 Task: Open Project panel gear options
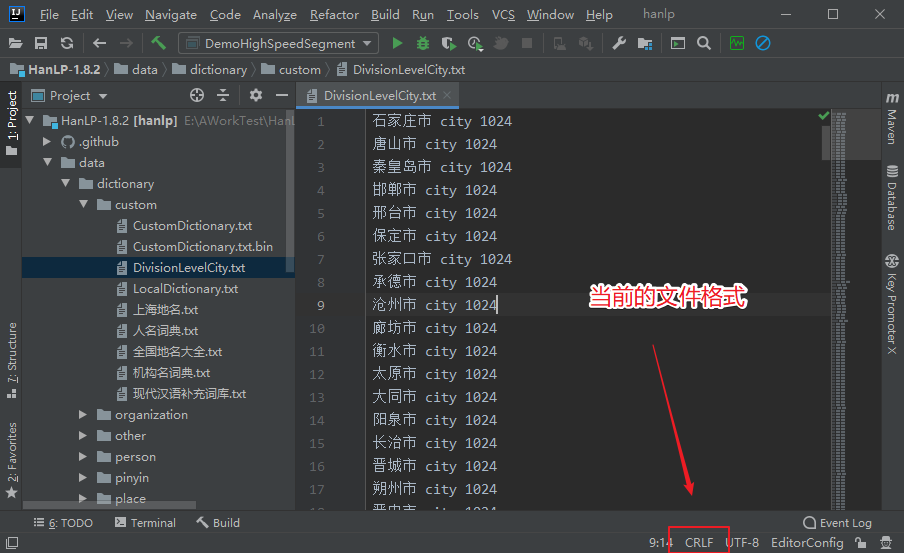click(x=256, y=95)
